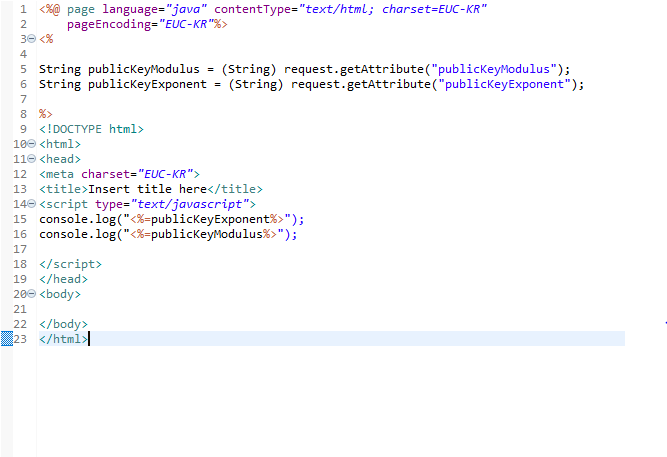Click the <html> opening tag text
The image size is (667, 457).
click(x=60, y=144)
